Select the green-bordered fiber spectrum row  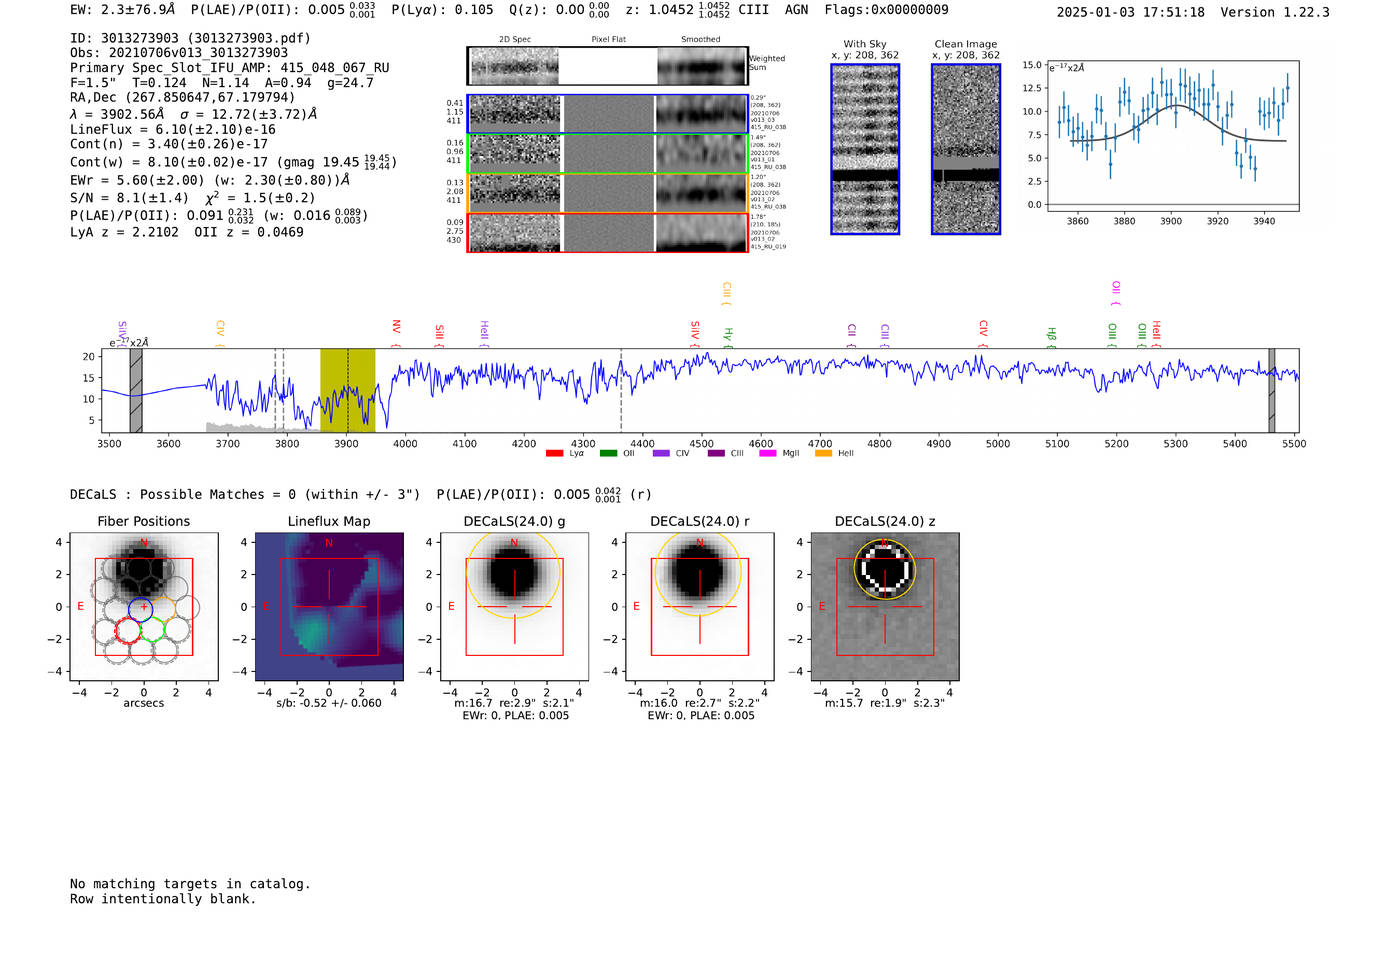click(607, 153)
